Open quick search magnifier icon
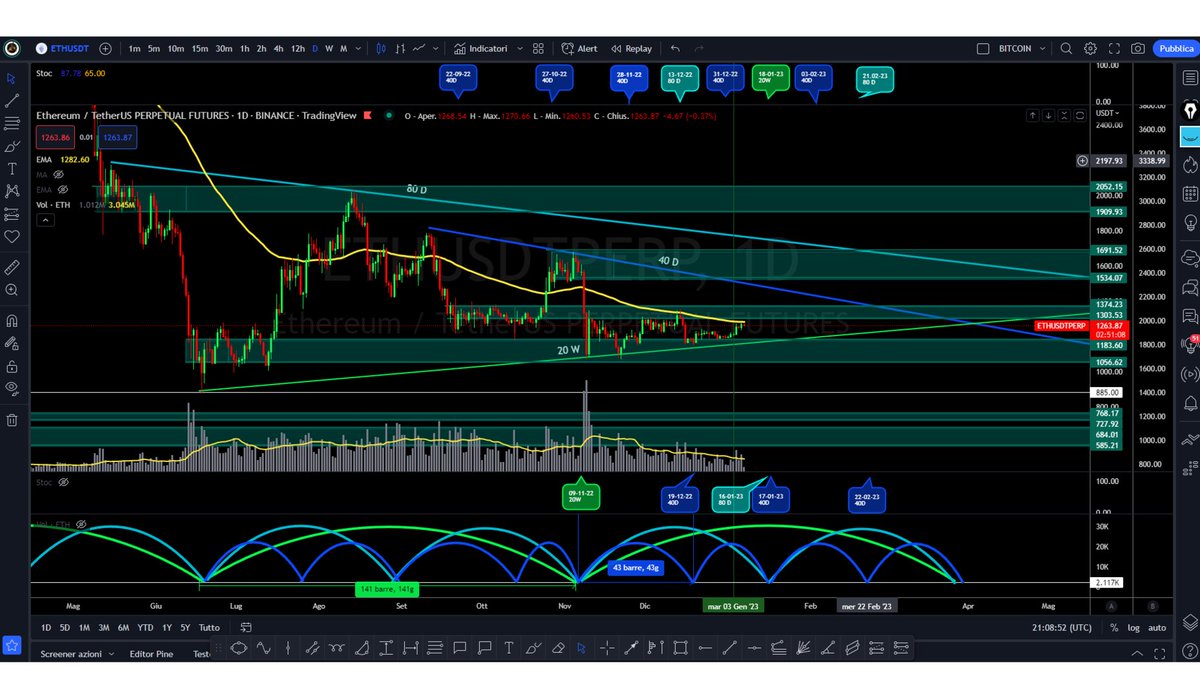The width and height of the screenshot is (1200, 698). tap(1066, 48)
